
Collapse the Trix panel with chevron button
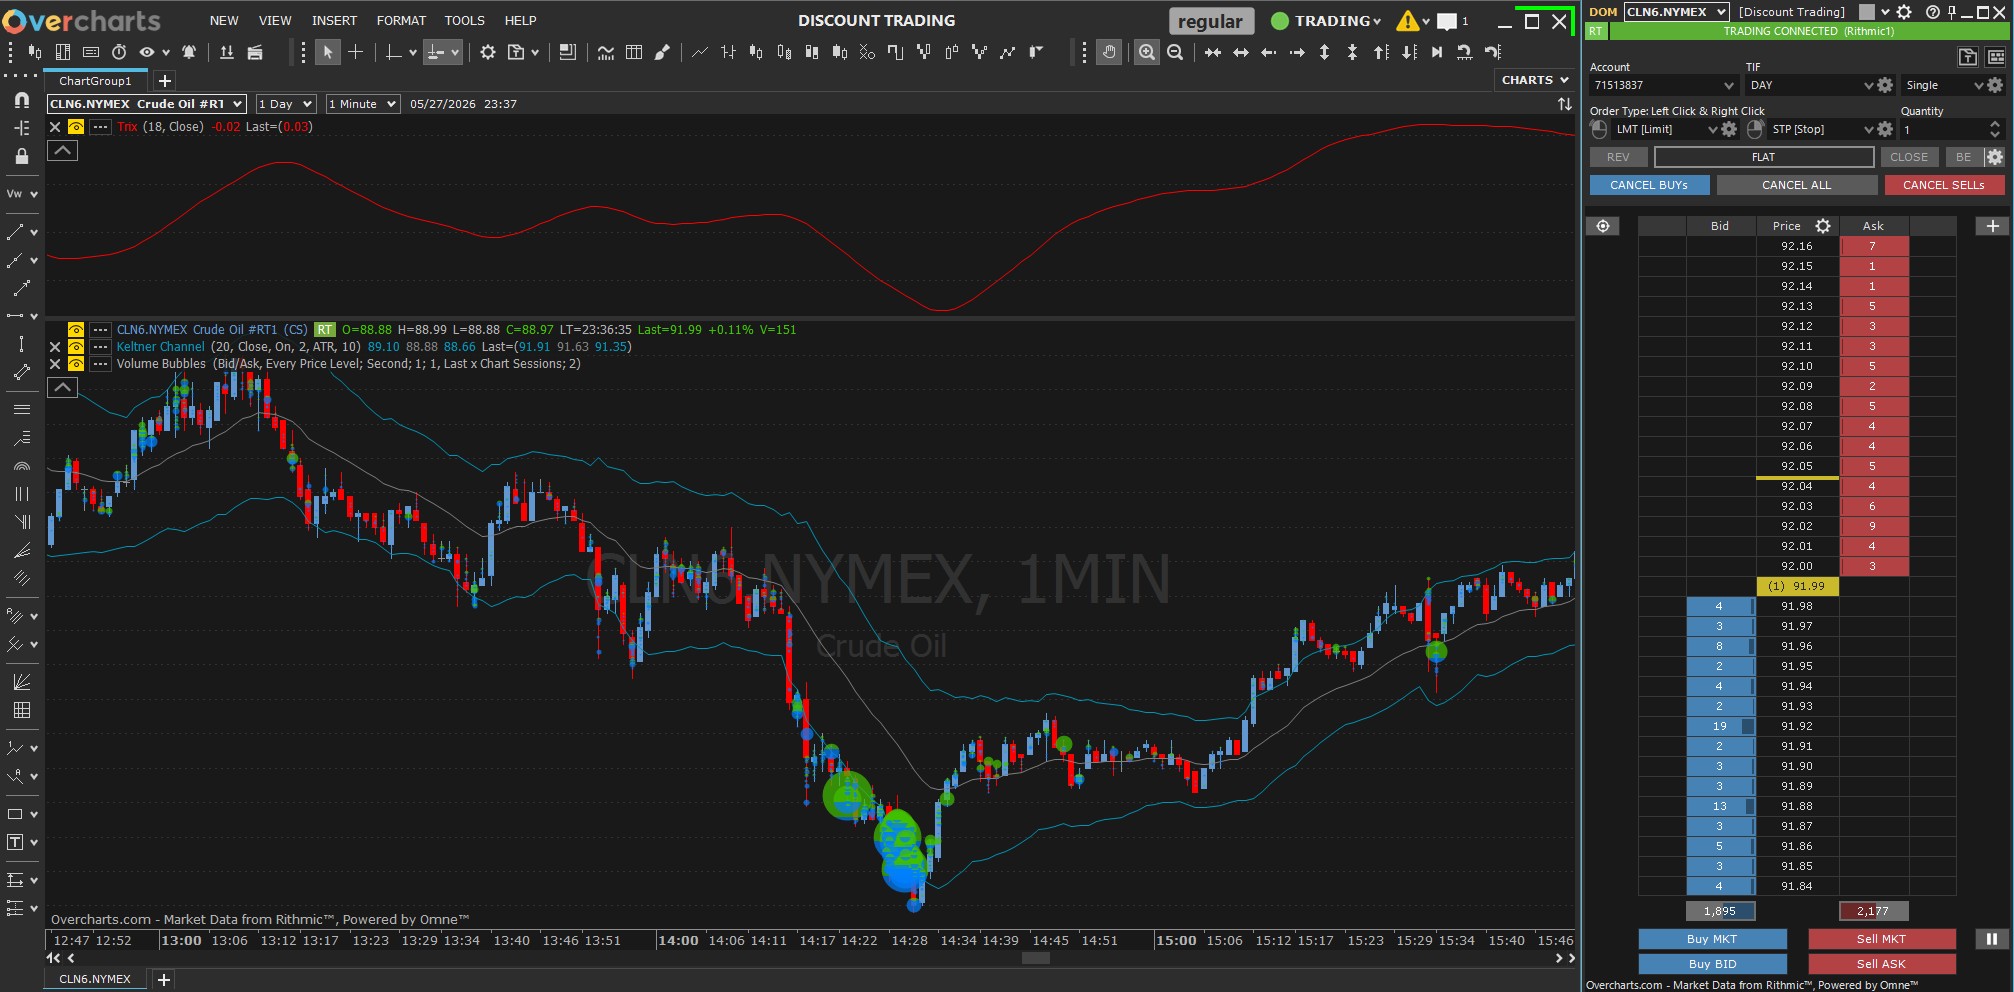click(62, 151)
